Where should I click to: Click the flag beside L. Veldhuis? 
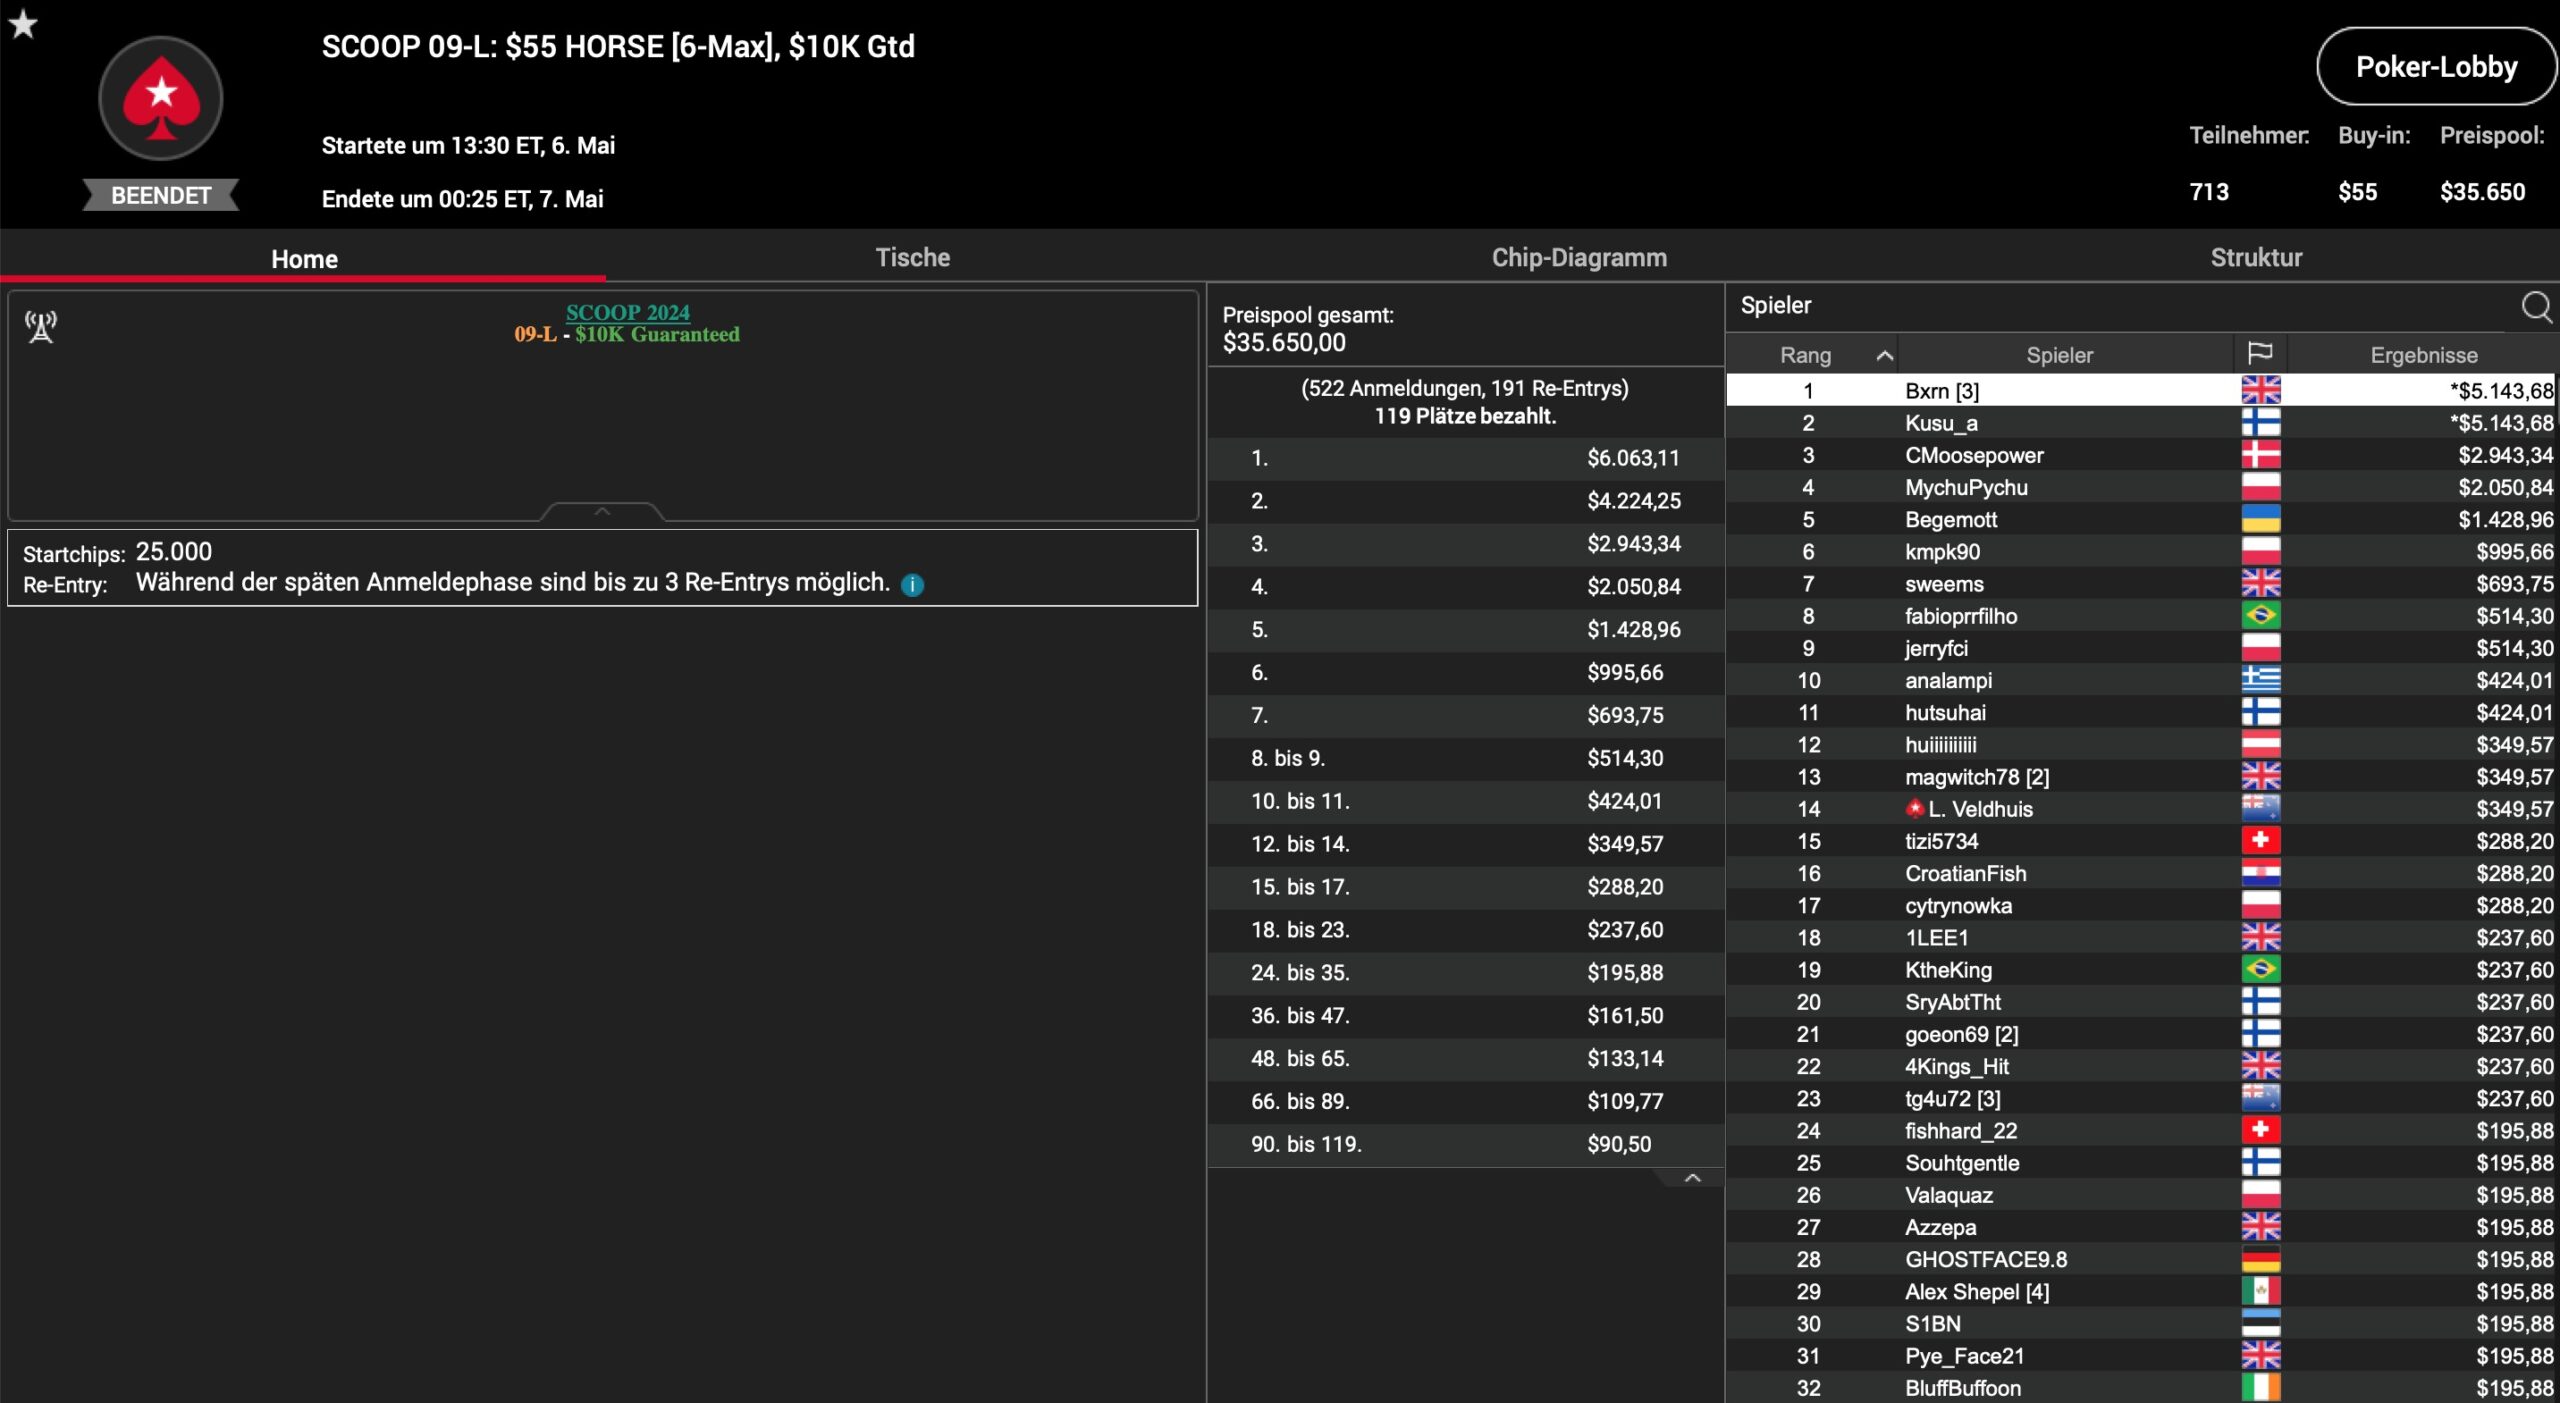coord(2260,808)
